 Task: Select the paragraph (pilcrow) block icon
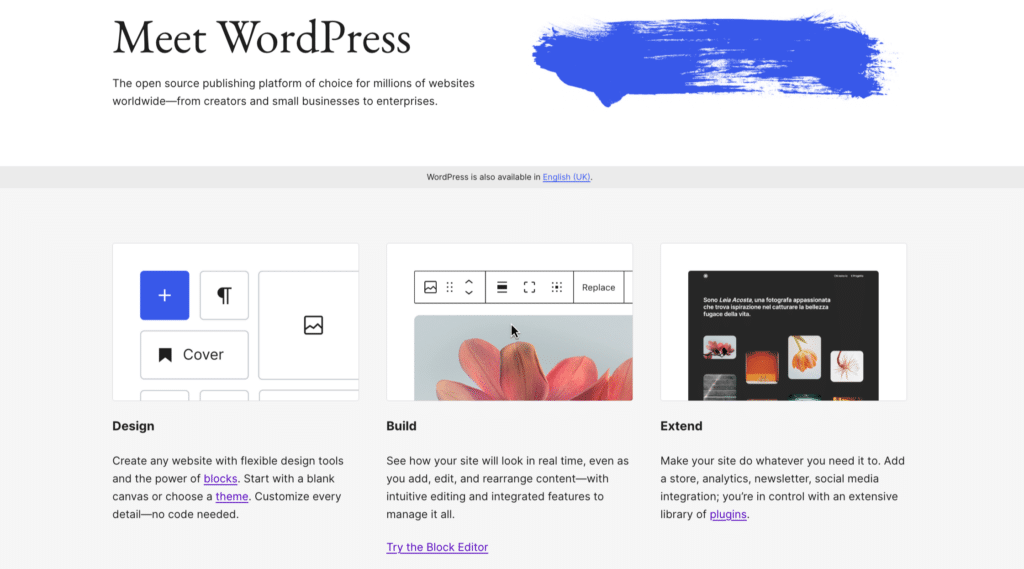coord(224,295)
